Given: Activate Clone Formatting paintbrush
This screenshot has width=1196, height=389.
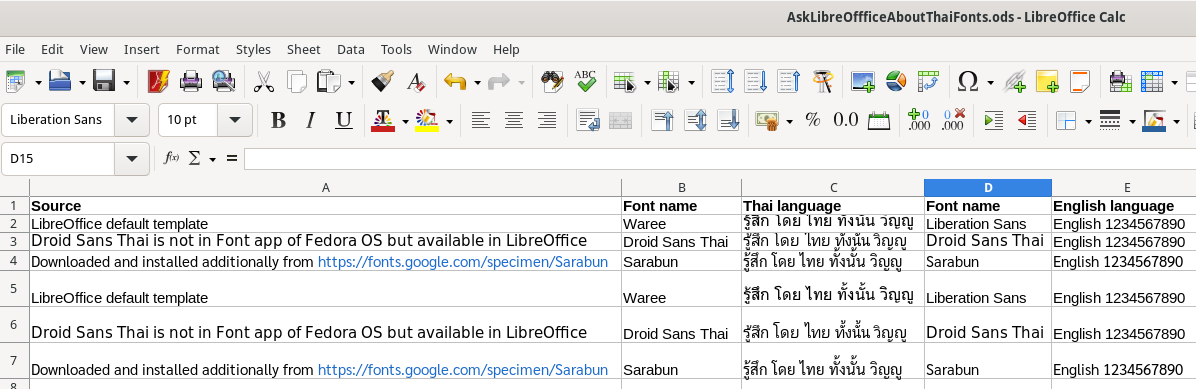Looking at the screenshot, I should tap(382, 81).
